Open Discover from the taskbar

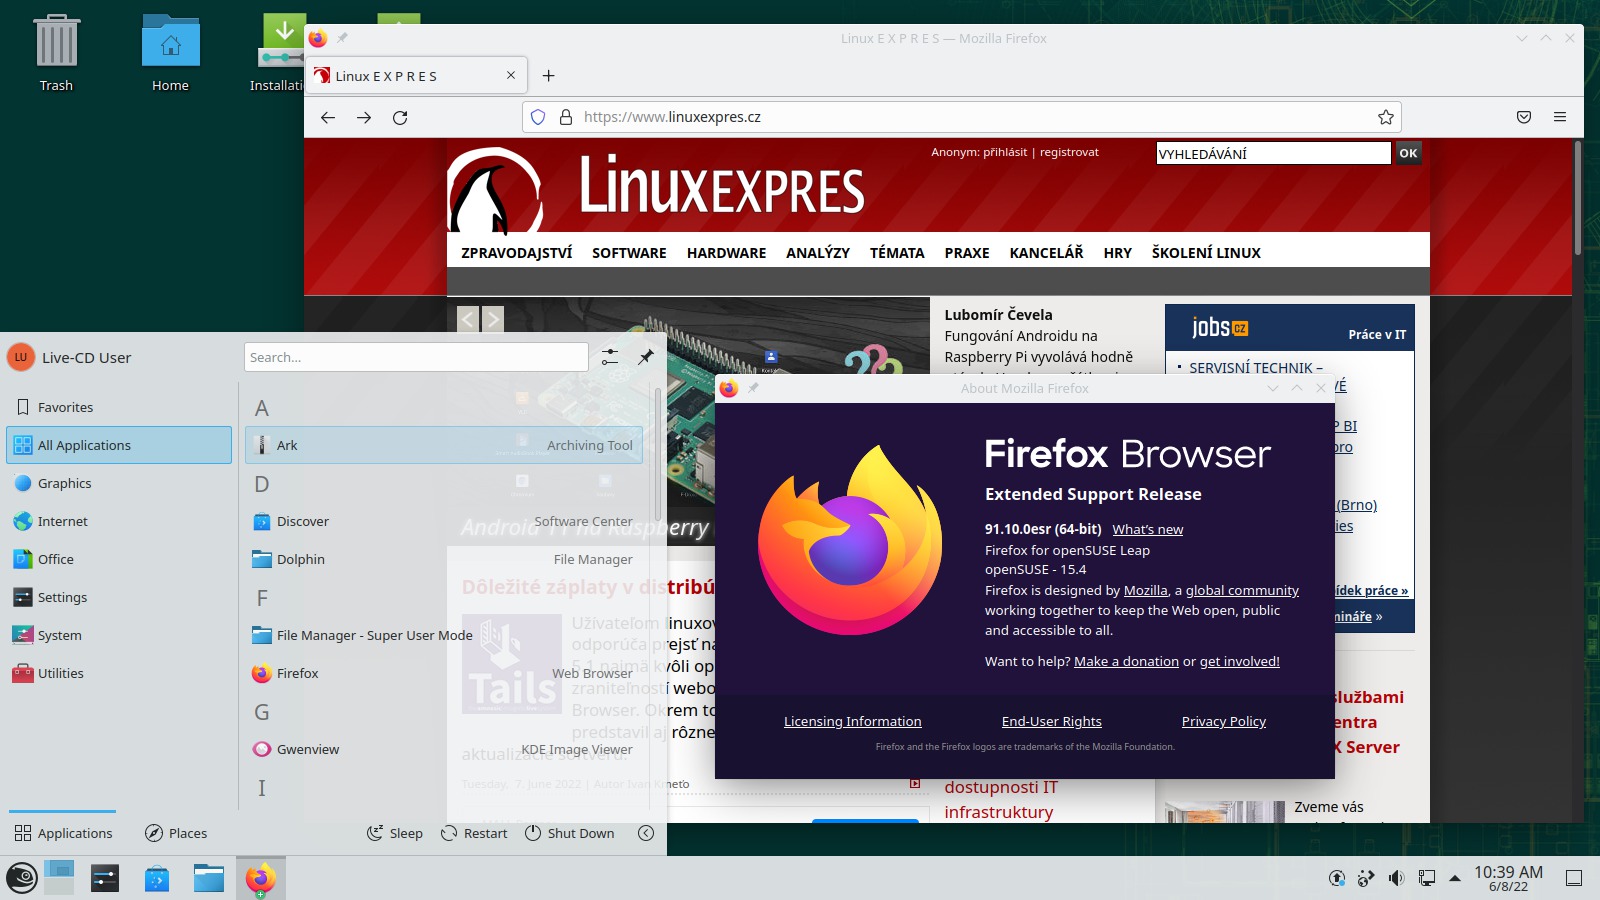pos(157,878)
